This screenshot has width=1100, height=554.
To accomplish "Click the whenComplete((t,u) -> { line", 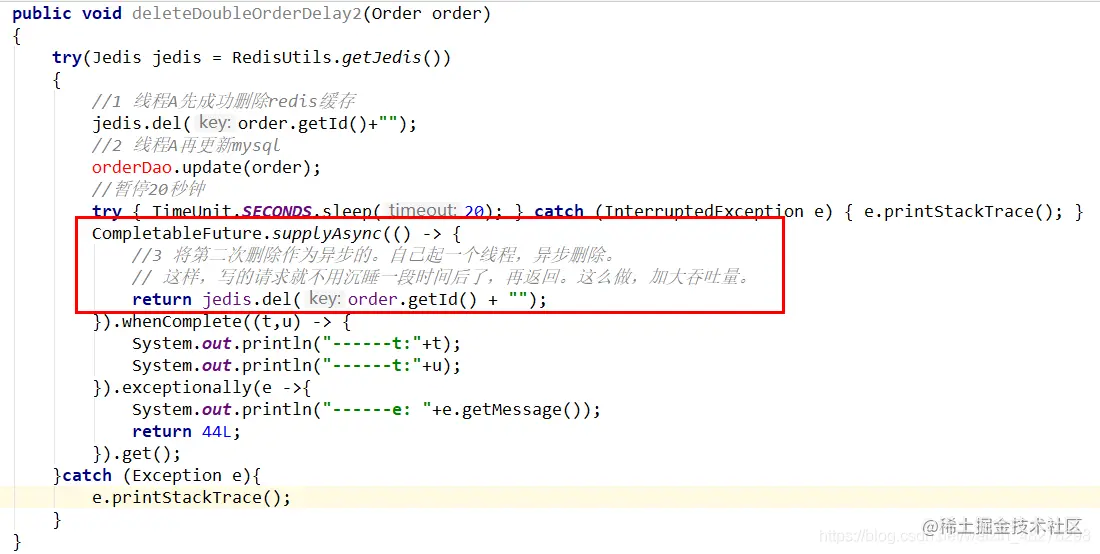I will [222, 322].
